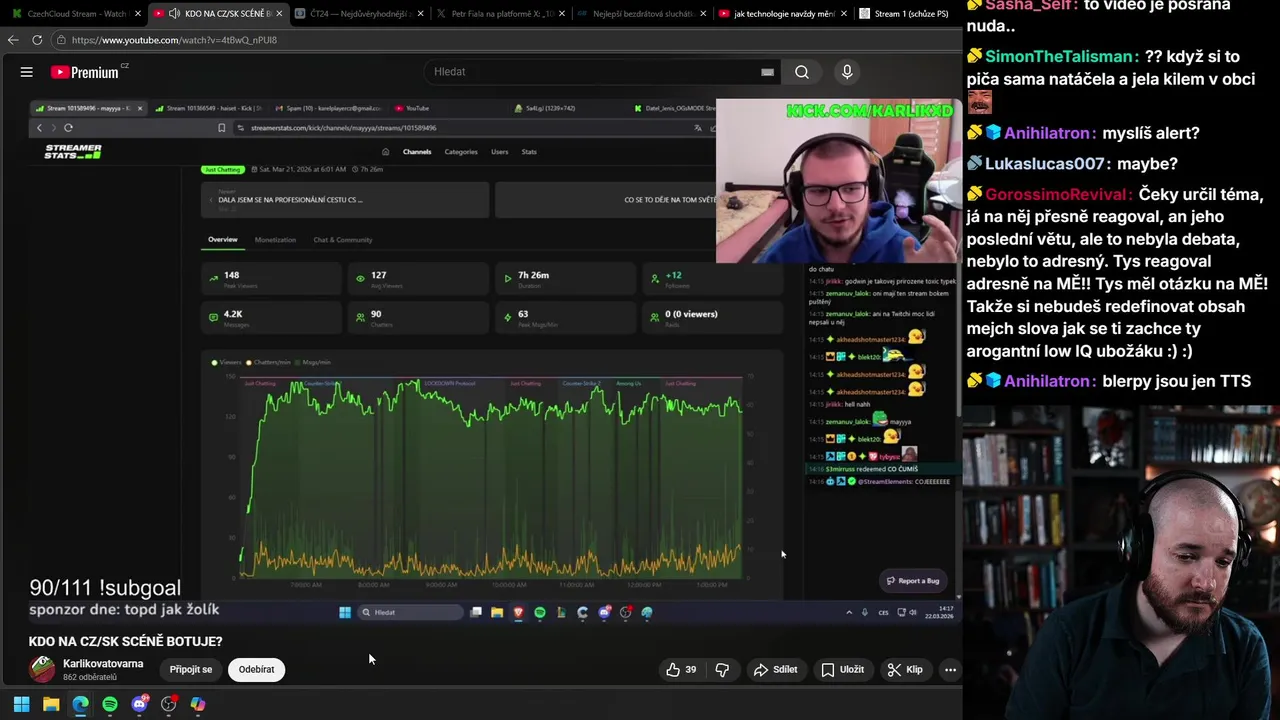
Task: Click the 7h 26m Duration stat card
Action: click(565, 279)
